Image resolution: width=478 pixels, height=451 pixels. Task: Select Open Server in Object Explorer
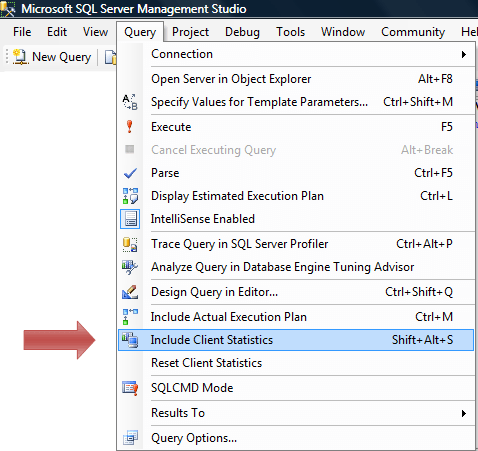coord(296,79)
